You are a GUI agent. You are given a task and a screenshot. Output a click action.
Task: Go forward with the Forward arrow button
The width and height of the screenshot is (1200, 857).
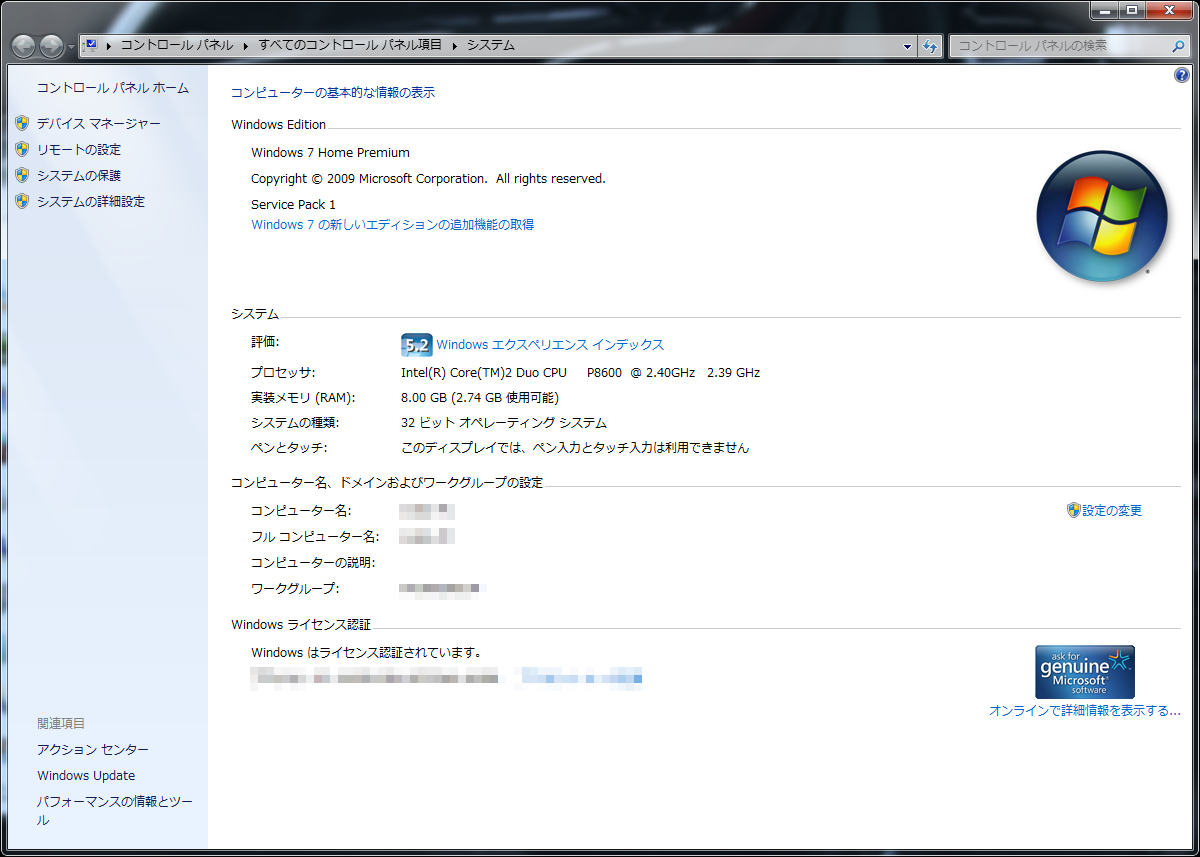point(51,45)
